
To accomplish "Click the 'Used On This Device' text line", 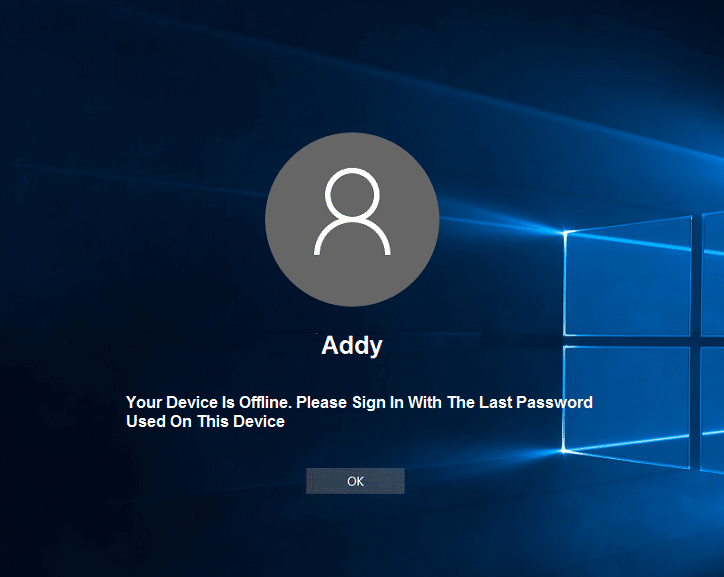I will pos(205,422).
